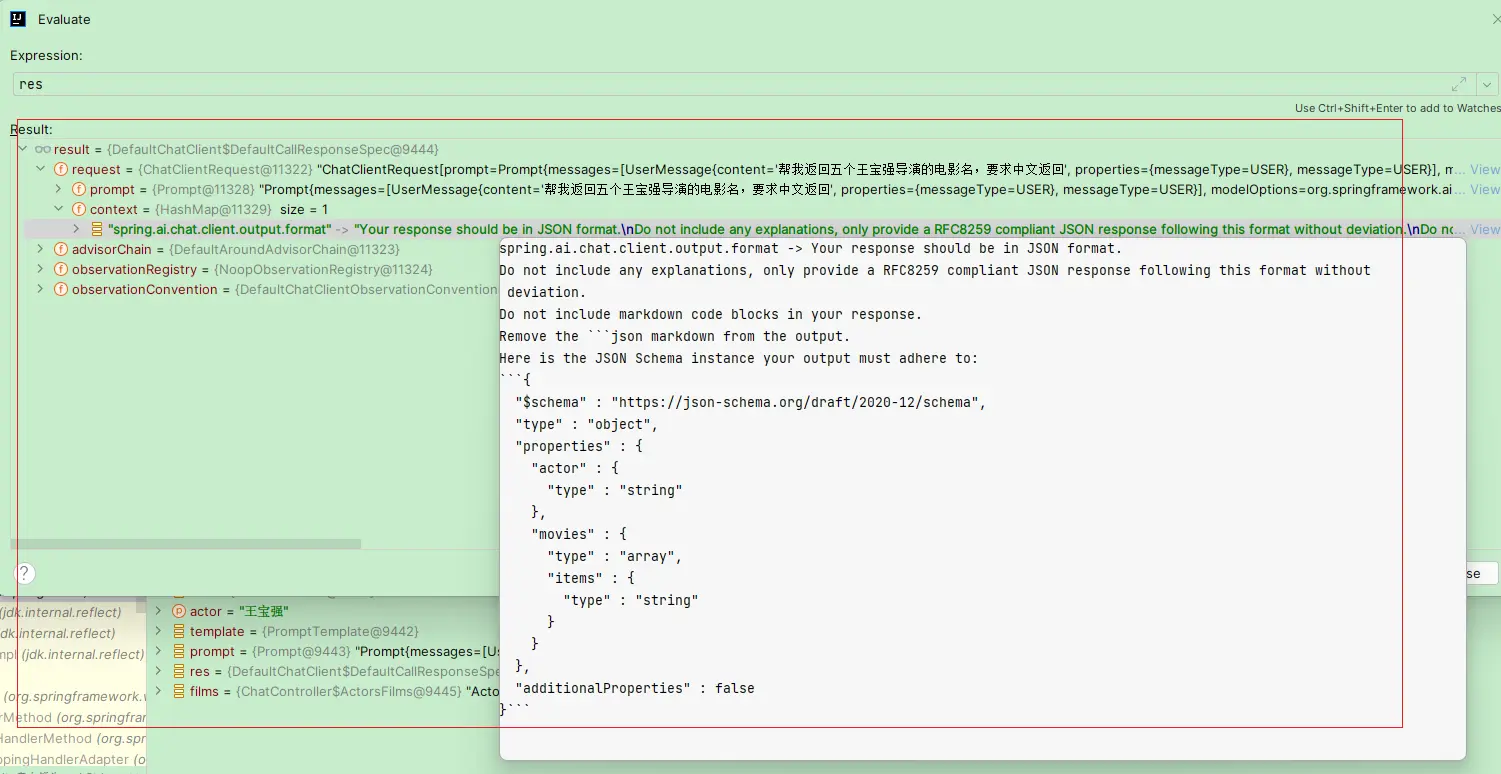Expand the prompt node under request

coord(58,190)
